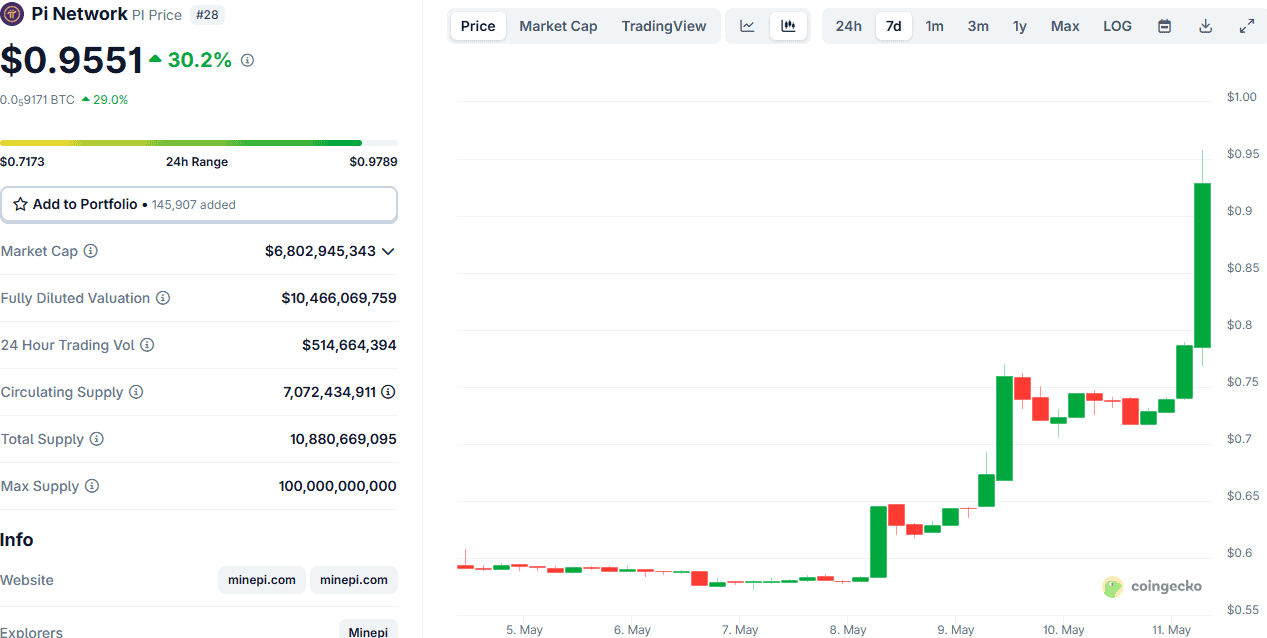Open the Minepi explorers dropdown
This screenshot has height=638, width=1267.
368,631
